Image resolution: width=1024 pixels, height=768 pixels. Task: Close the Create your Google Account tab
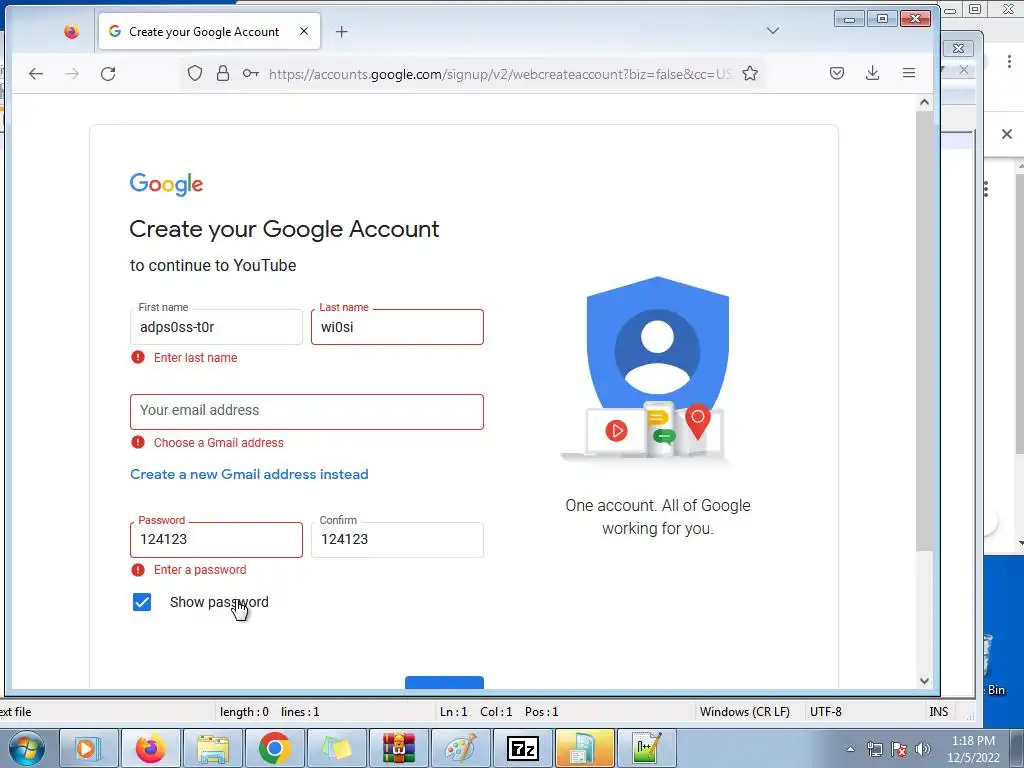point(304,31)
